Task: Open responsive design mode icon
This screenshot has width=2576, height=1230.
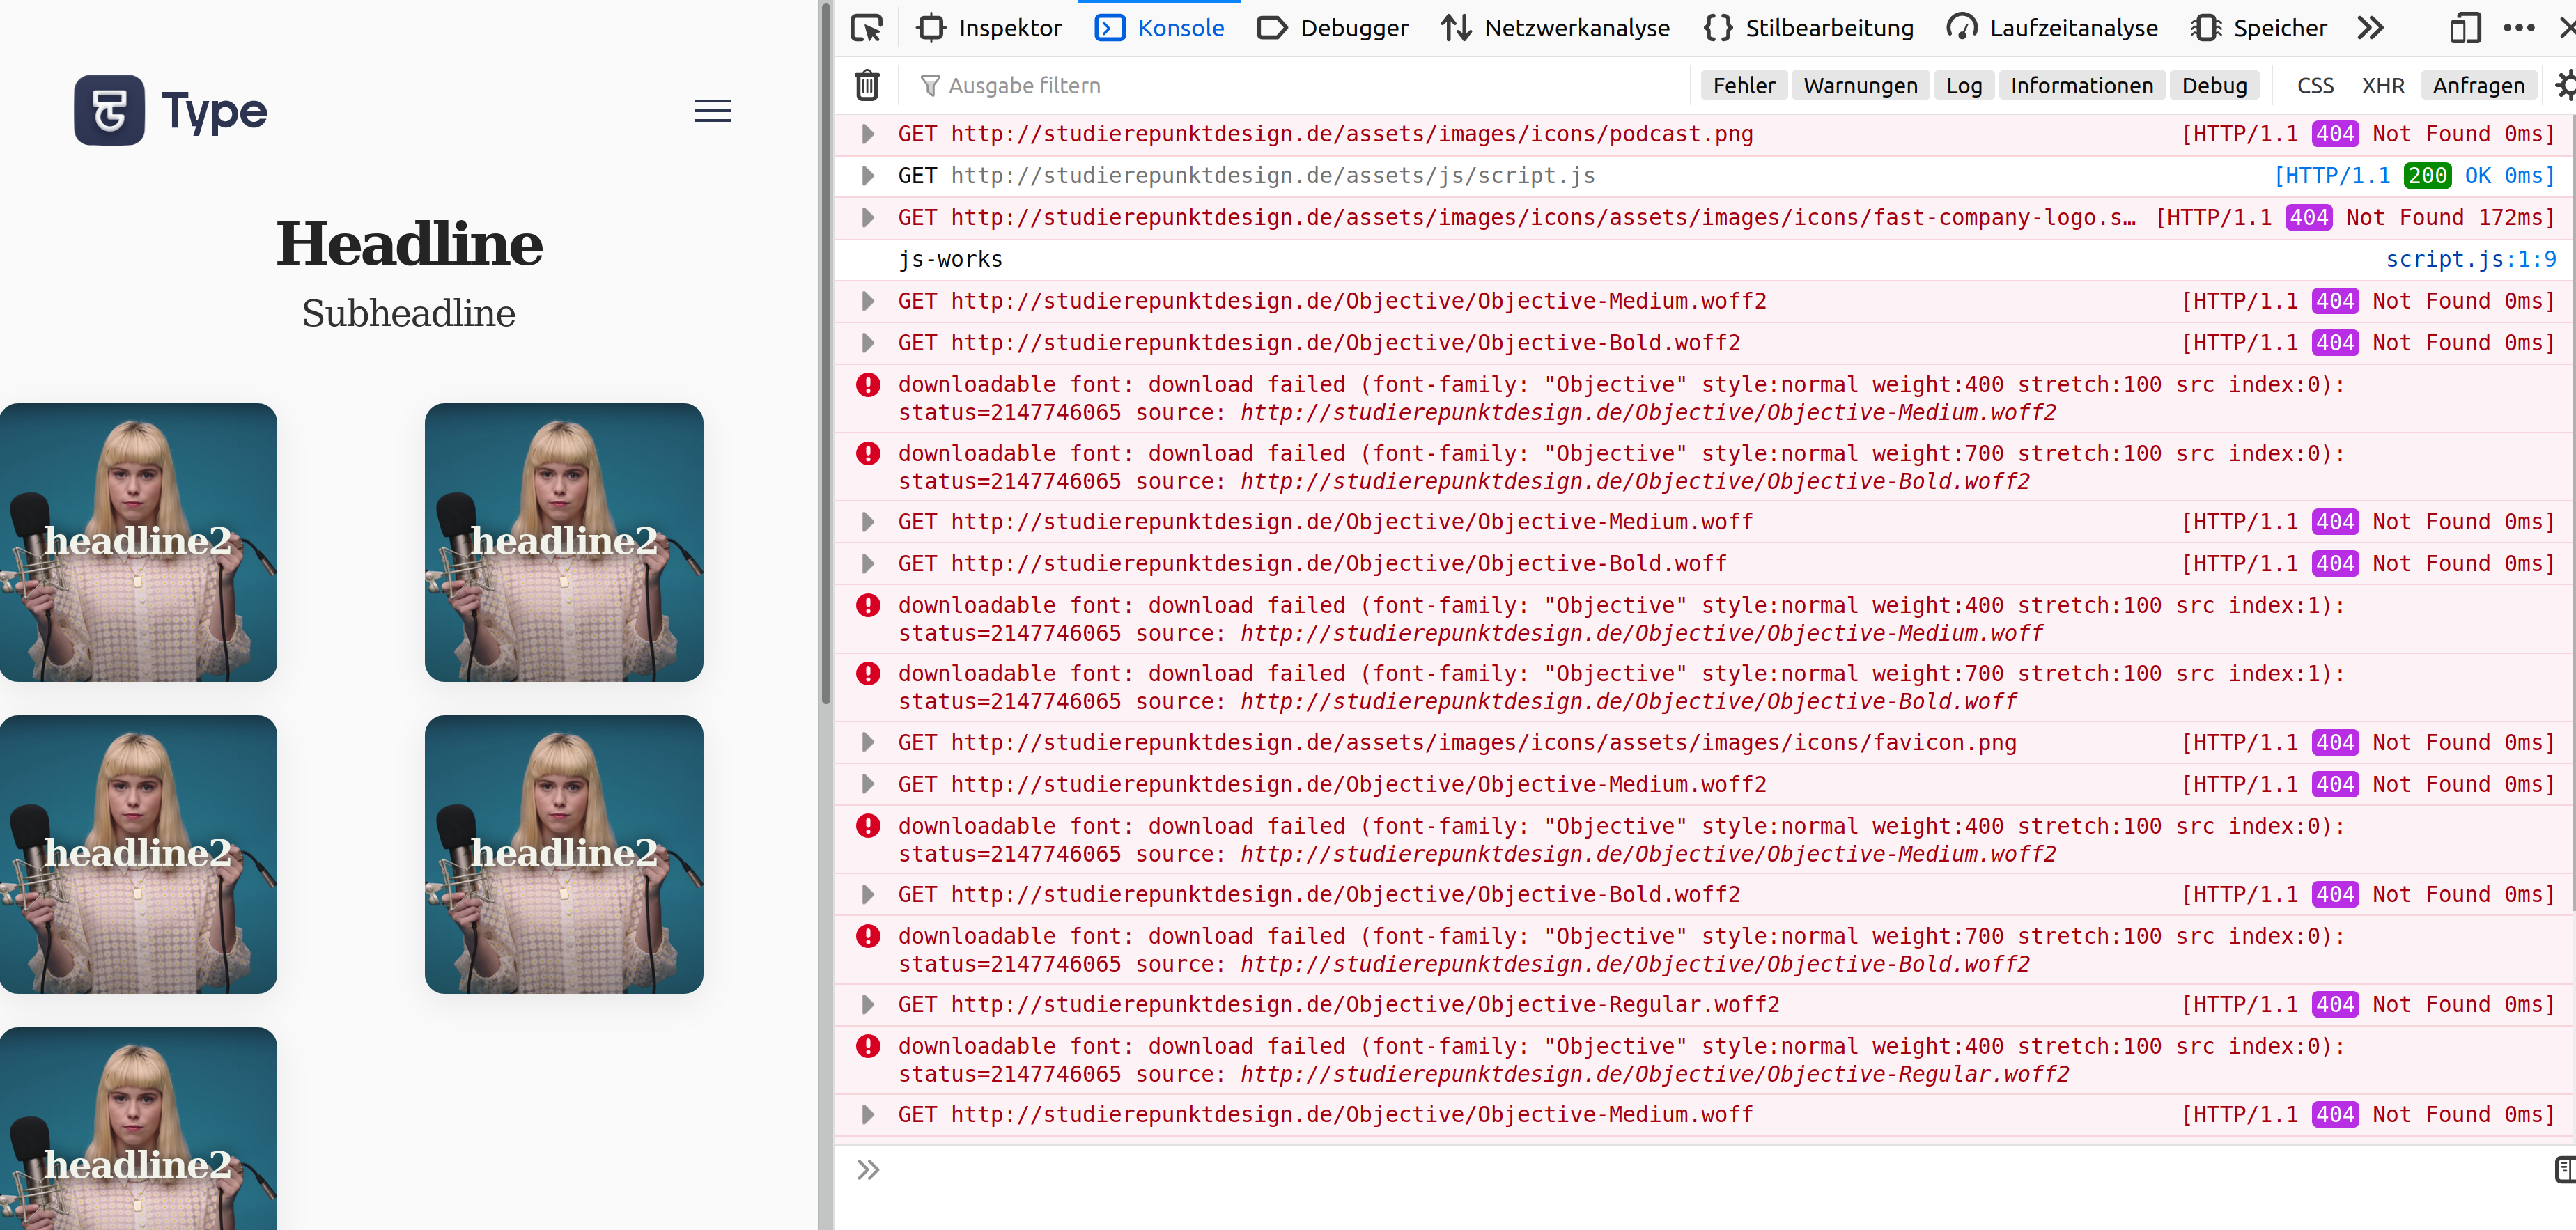Action: pos(2465,28)
